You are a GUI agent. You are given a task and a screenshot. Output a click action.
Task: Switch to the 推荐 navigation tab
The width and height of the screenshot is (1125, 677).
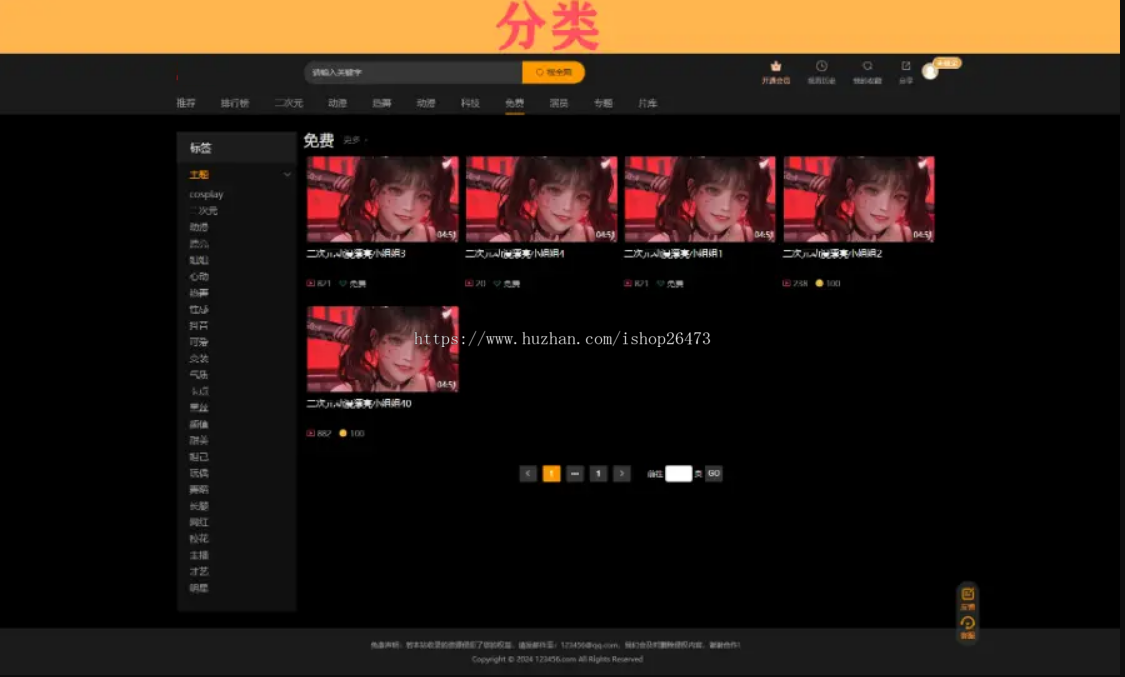click(186, 103)
